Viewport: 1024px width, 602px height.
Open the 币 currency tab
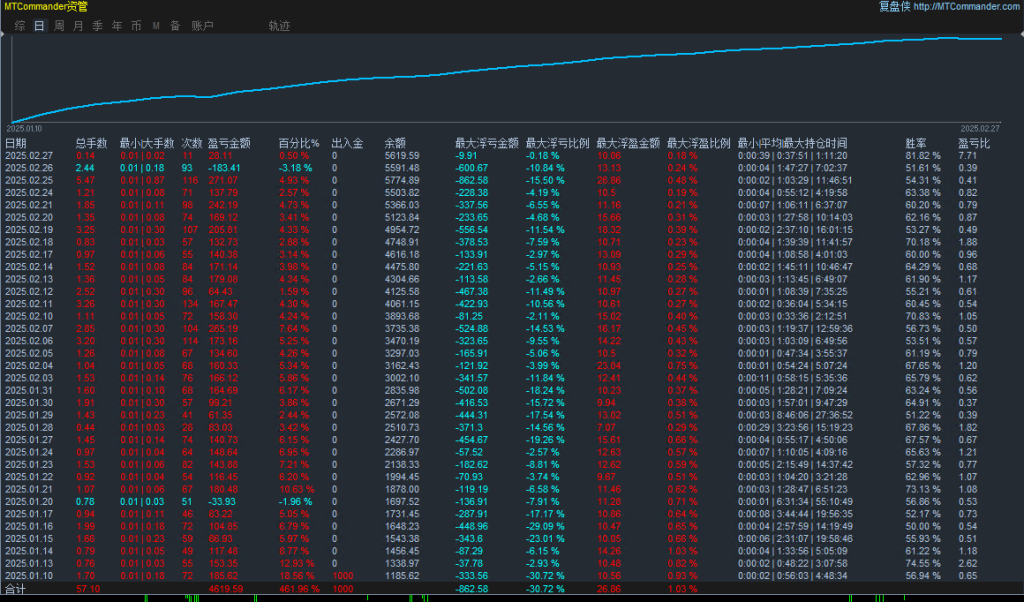136,25
